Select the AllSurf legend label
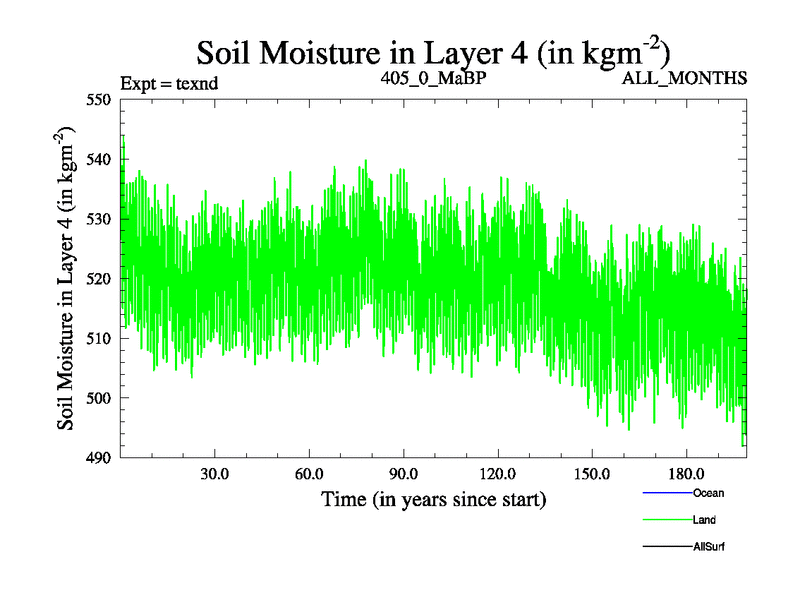This screenshot has height=600, width=800. [x=709, y=547]
